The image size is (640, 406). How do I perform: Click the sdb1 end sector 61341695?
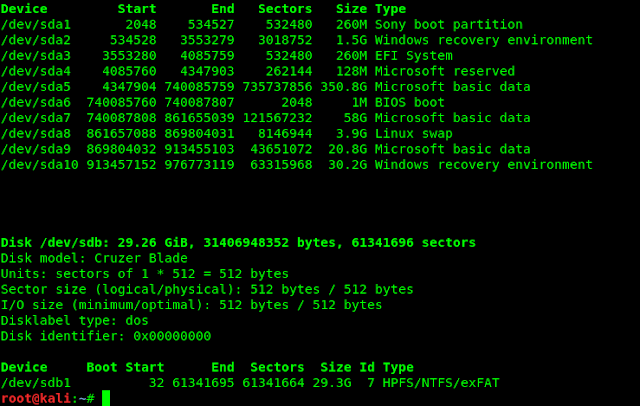tap(203, 383)
